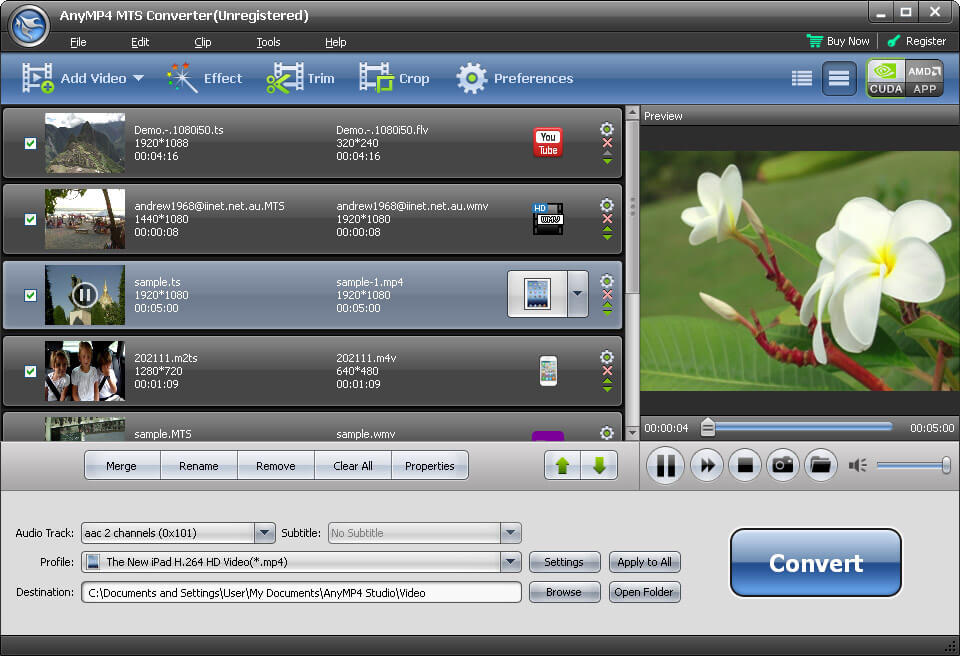
Task: Take a snapshot of the preview
Action: [x=783, y=466]
